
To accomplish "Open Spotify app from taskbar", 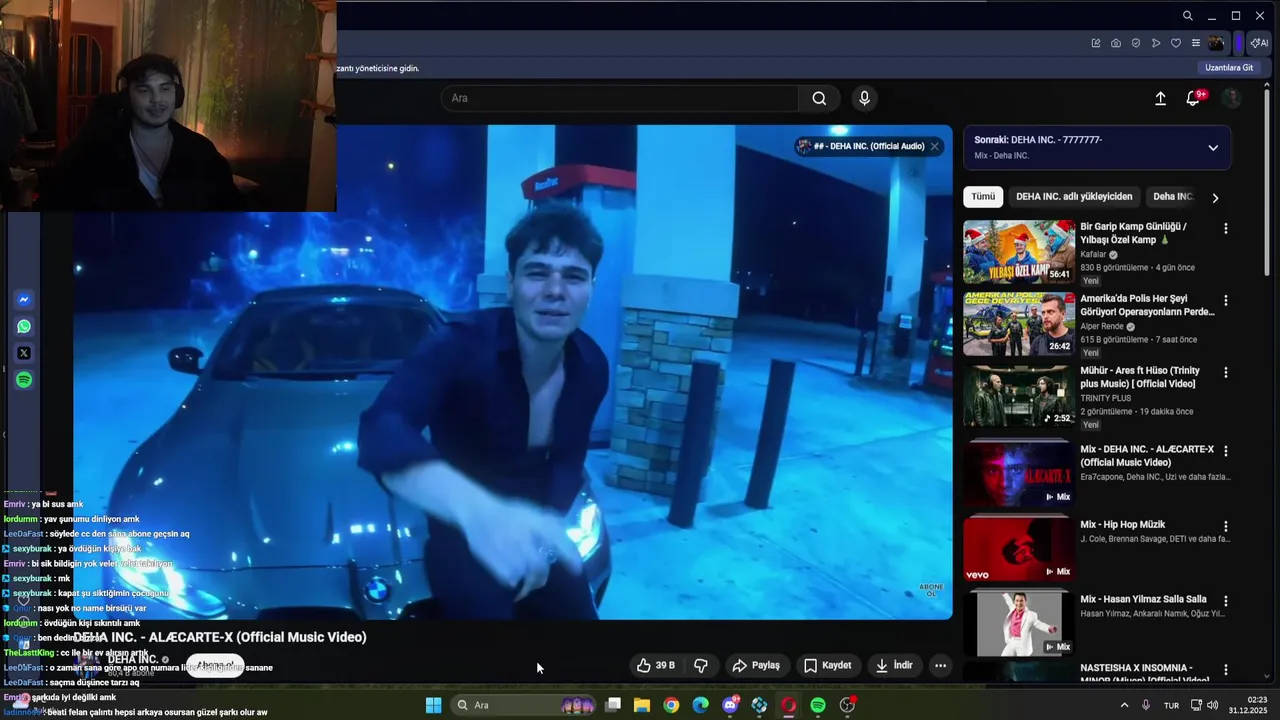I will coord(818,705).
